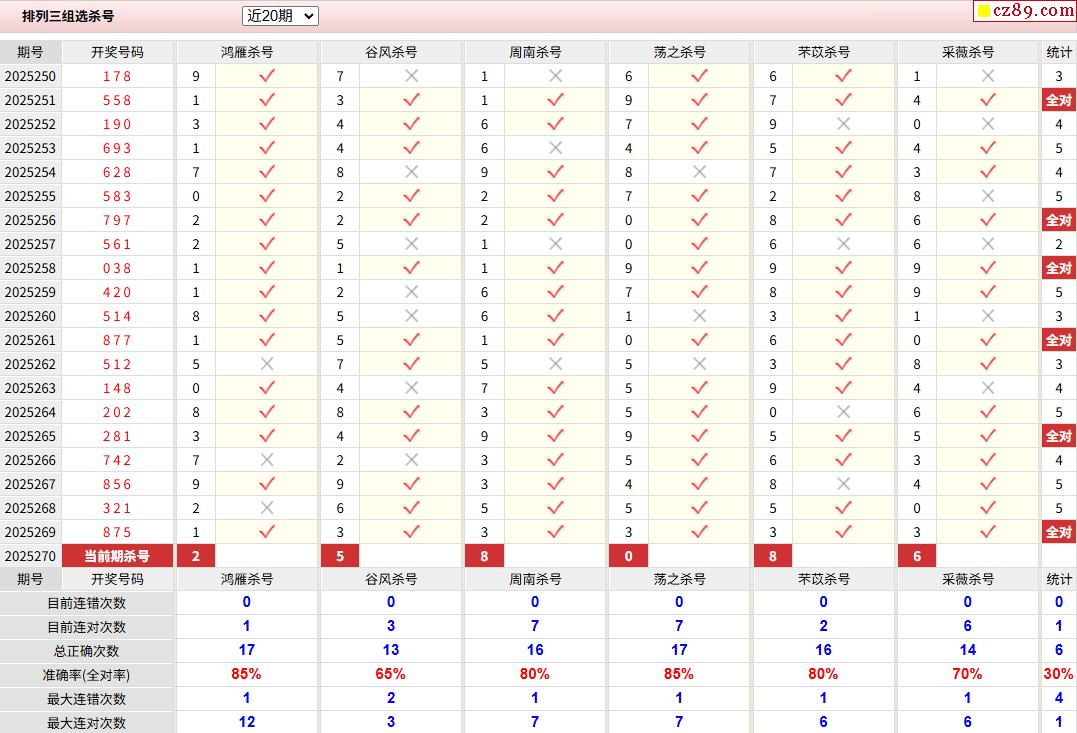1077x733 pixels.
Task: Click 荡之 cross mark in row 2025260
Action: pyautogui.click(x=699, y=316)
